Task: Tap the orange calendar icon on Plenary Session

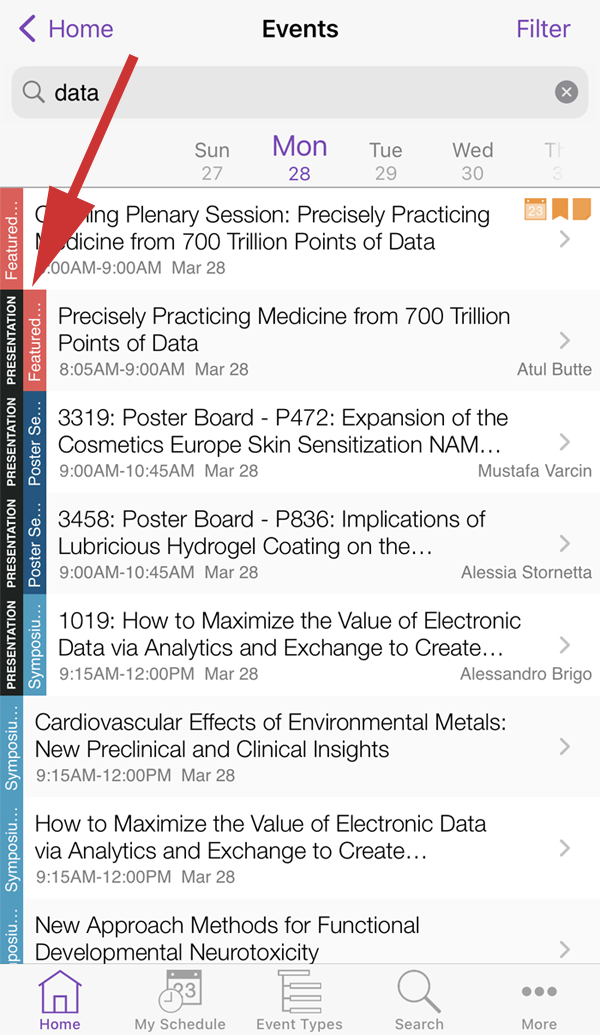Action: (x=535, y=209)
